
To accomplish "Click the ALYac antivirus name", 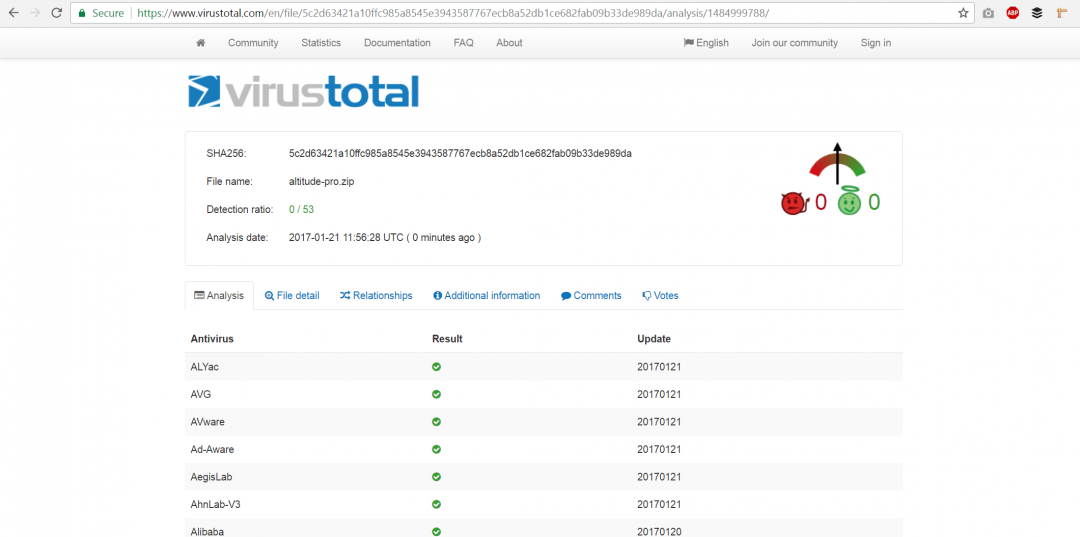I will coord(205,367).
